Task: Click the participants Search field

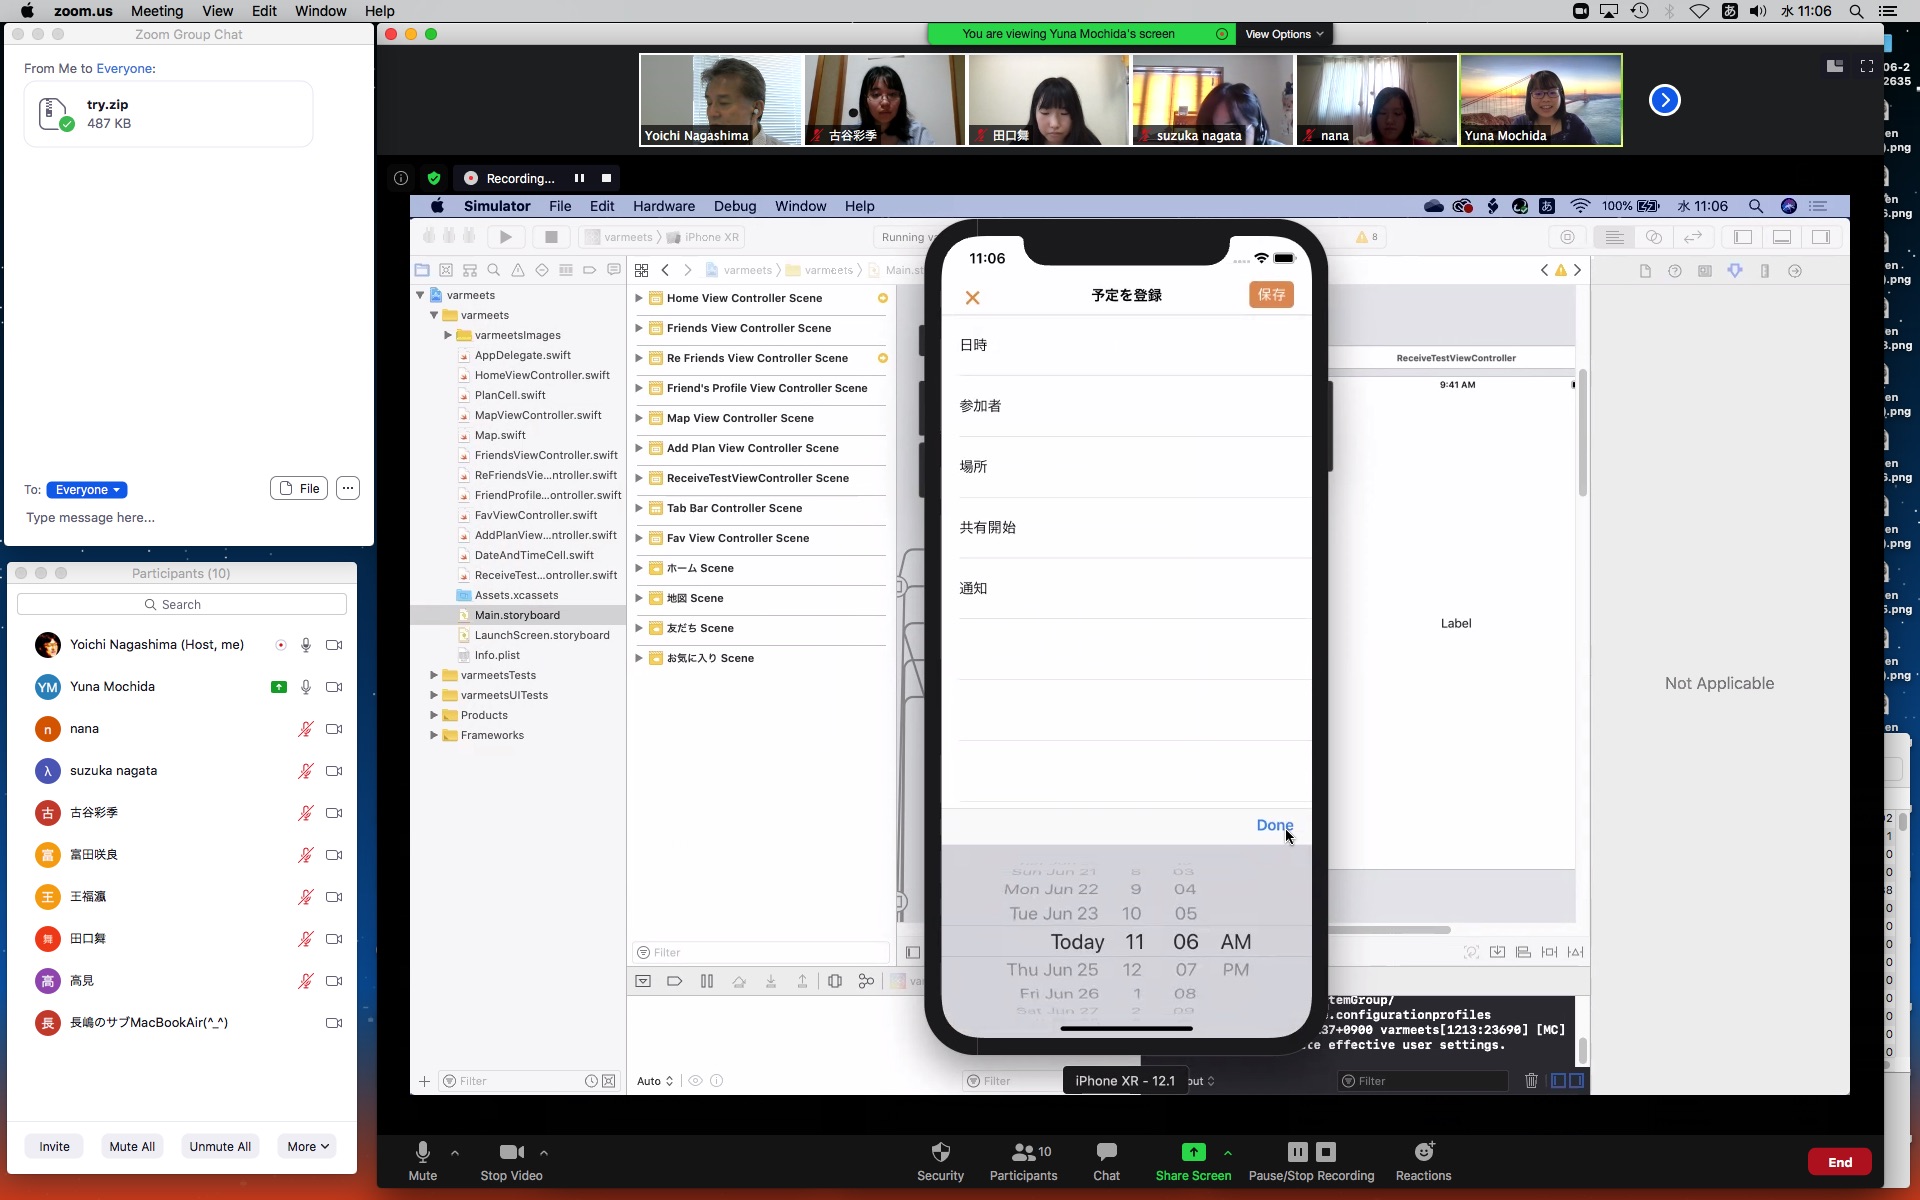Action: click(x=182, y=604)
